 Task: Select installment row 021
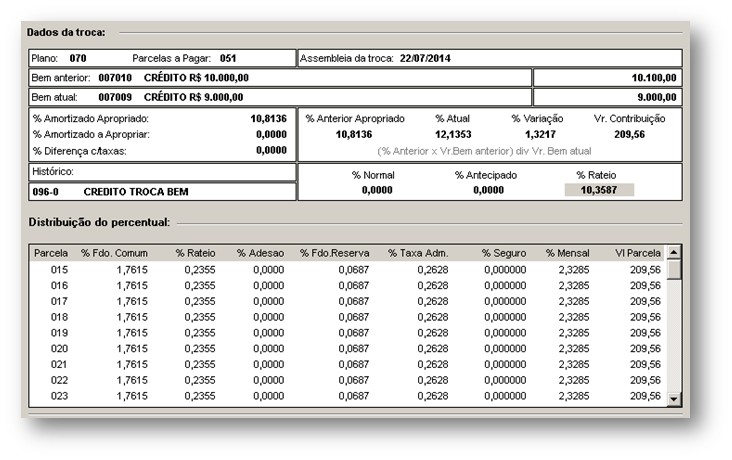(x=348, y=364)
